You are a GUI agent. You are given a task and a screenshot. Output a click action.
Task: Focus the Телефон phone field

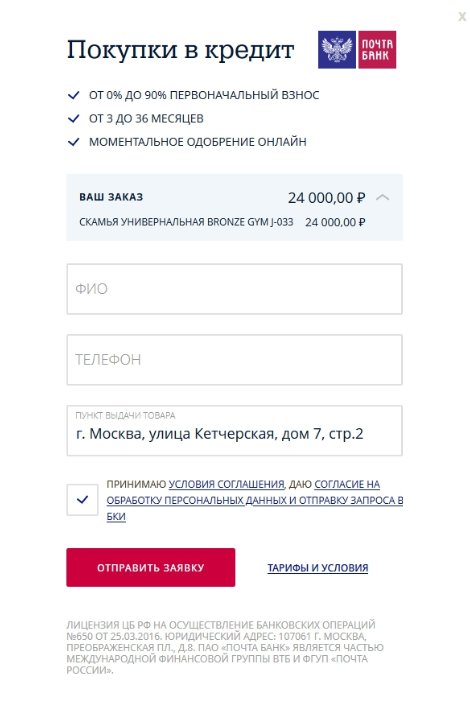click(234, 360)
